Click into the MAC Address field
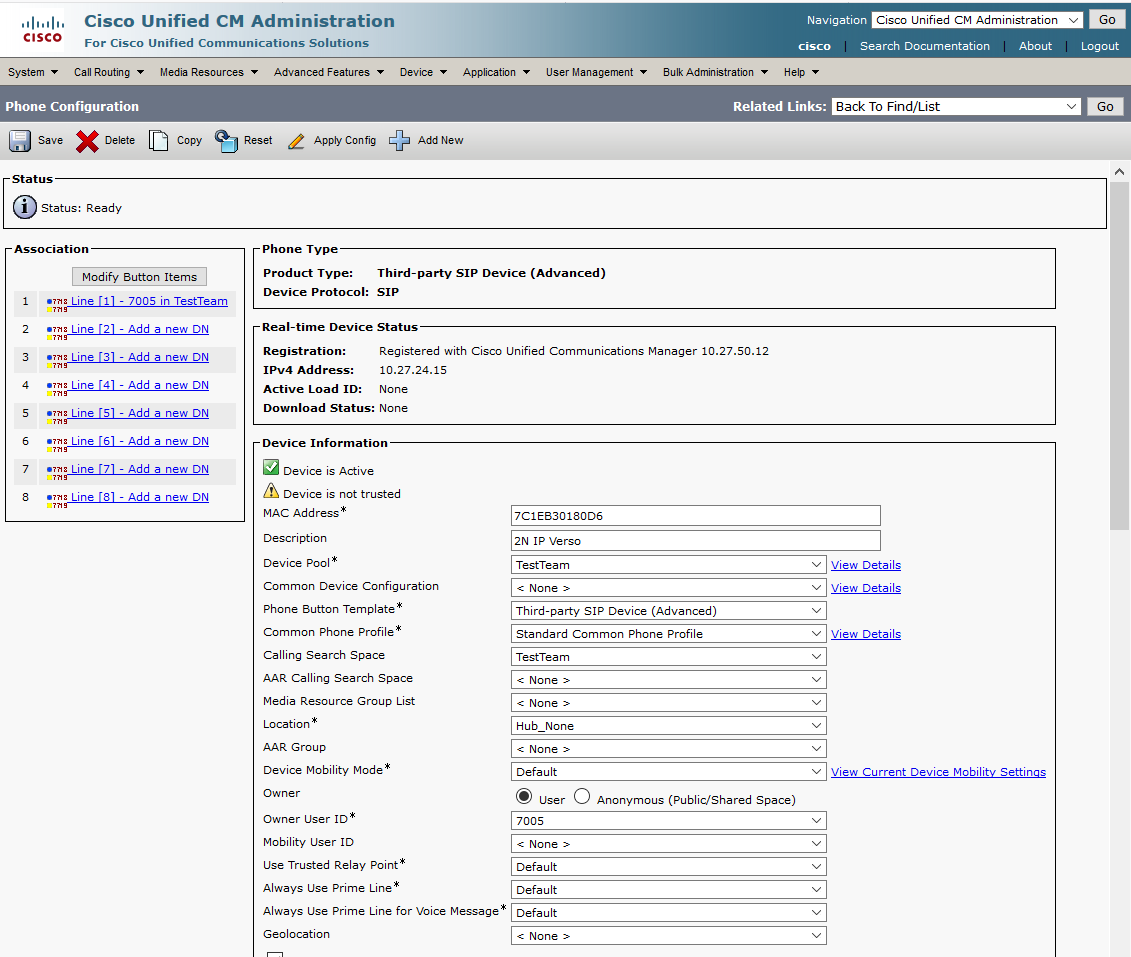The height and width of the screenshot is (957, 1131). point(695,516)
